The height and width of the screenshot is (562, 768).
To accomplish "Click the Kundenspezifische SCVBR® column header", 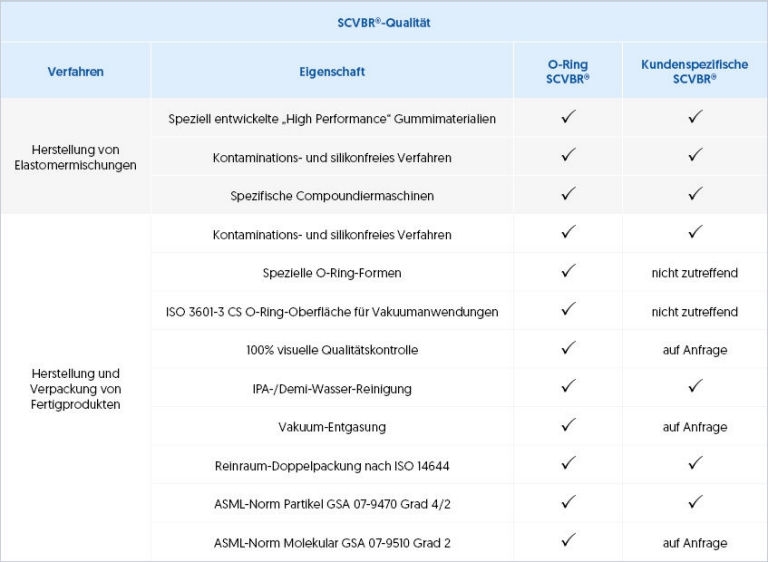I will 695,71.
